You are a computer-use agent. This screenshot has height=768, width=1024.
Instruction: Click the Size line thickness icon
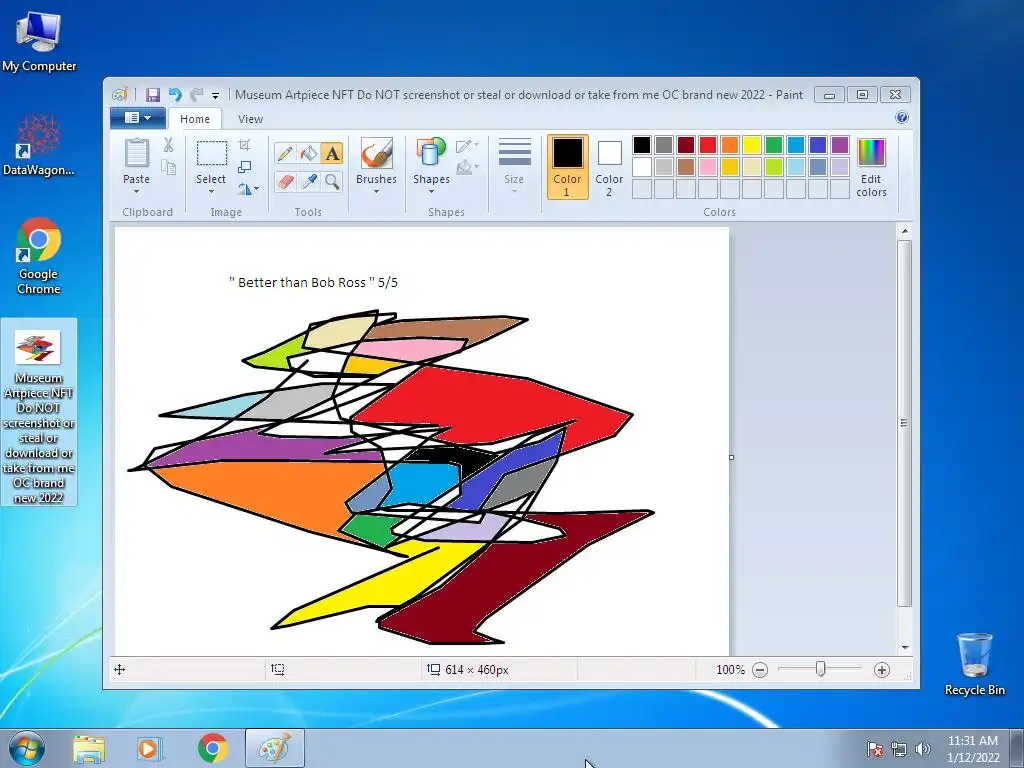514,153
